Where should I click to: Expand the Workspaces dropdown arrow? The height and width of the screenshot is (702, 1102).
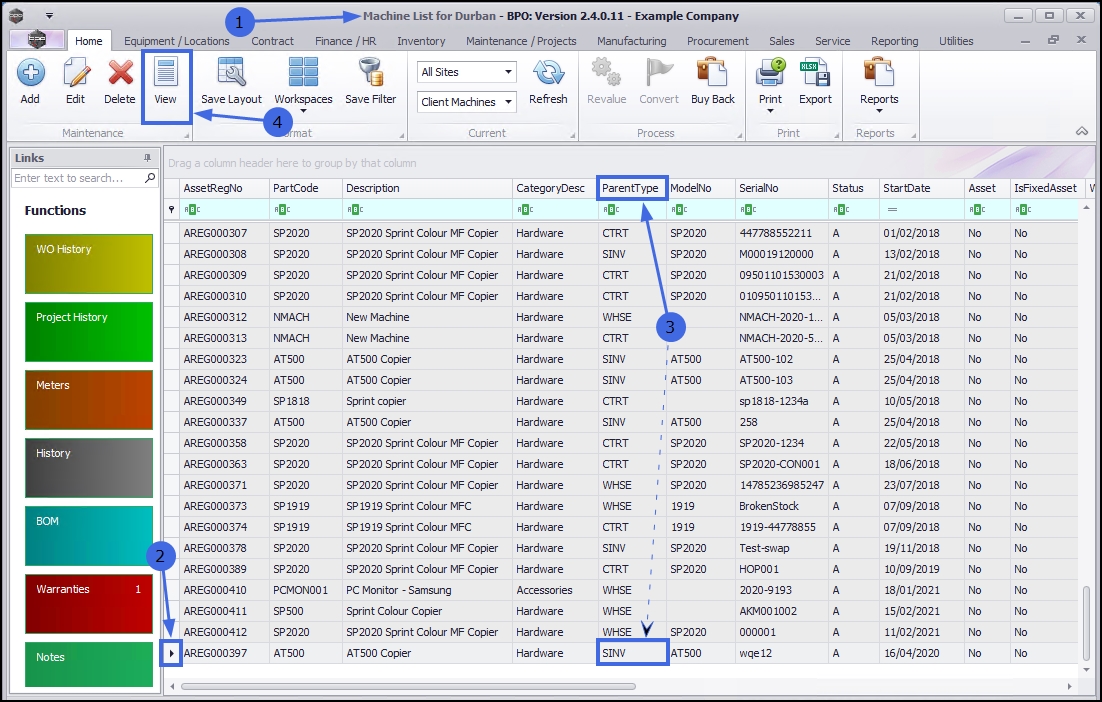[x=304, y=111]
